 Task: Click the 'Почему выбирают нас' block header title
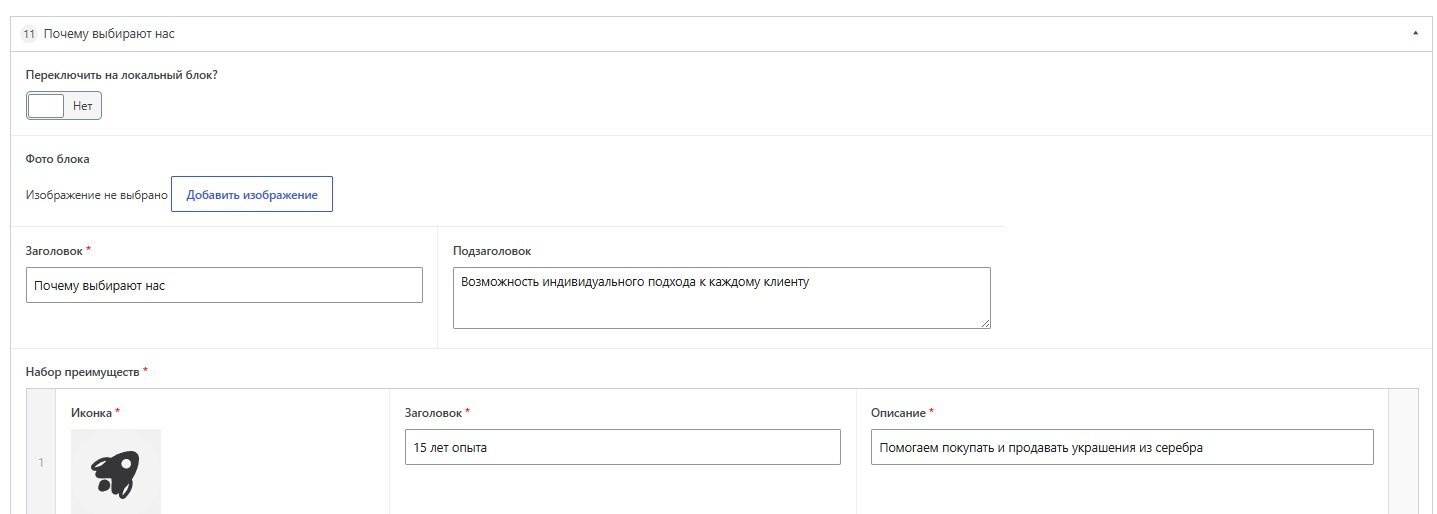tap(109, 34)
